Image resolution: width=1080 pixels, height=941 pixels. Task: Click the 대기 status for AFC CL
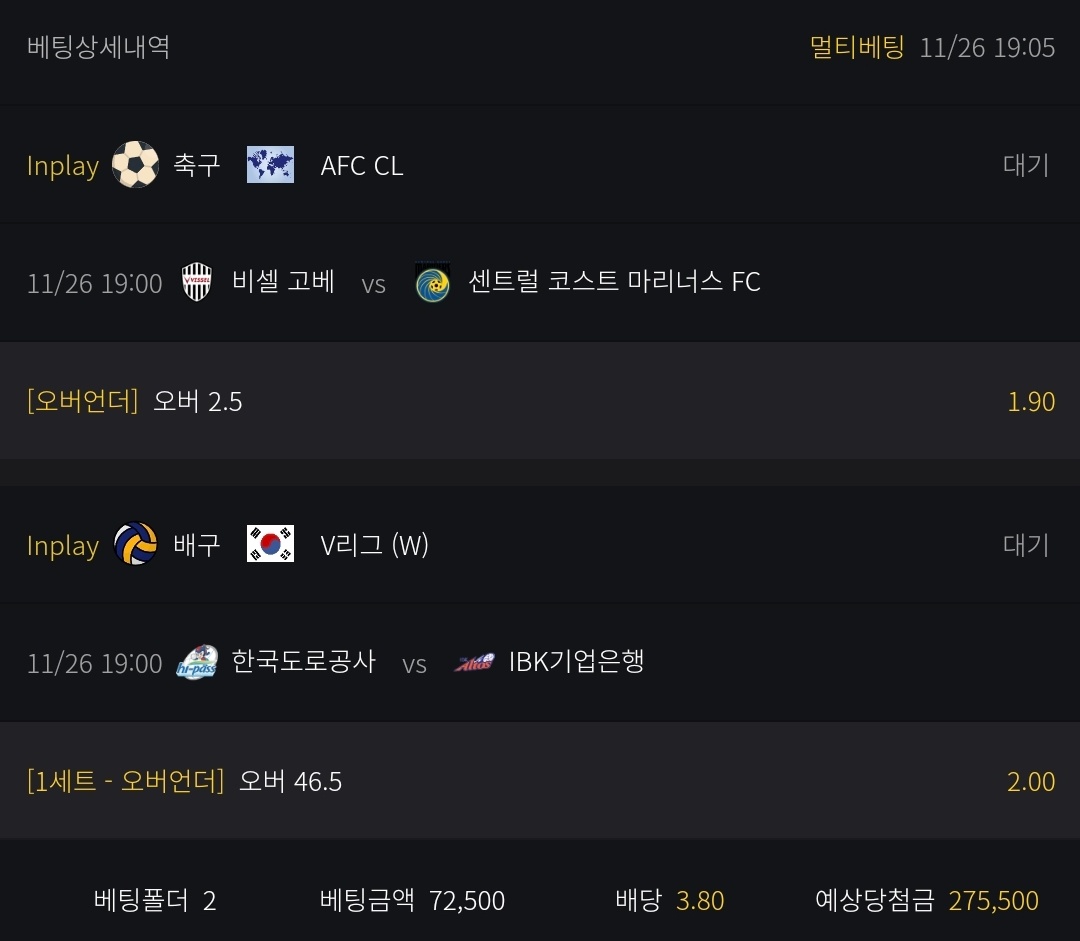[1026, 165]
